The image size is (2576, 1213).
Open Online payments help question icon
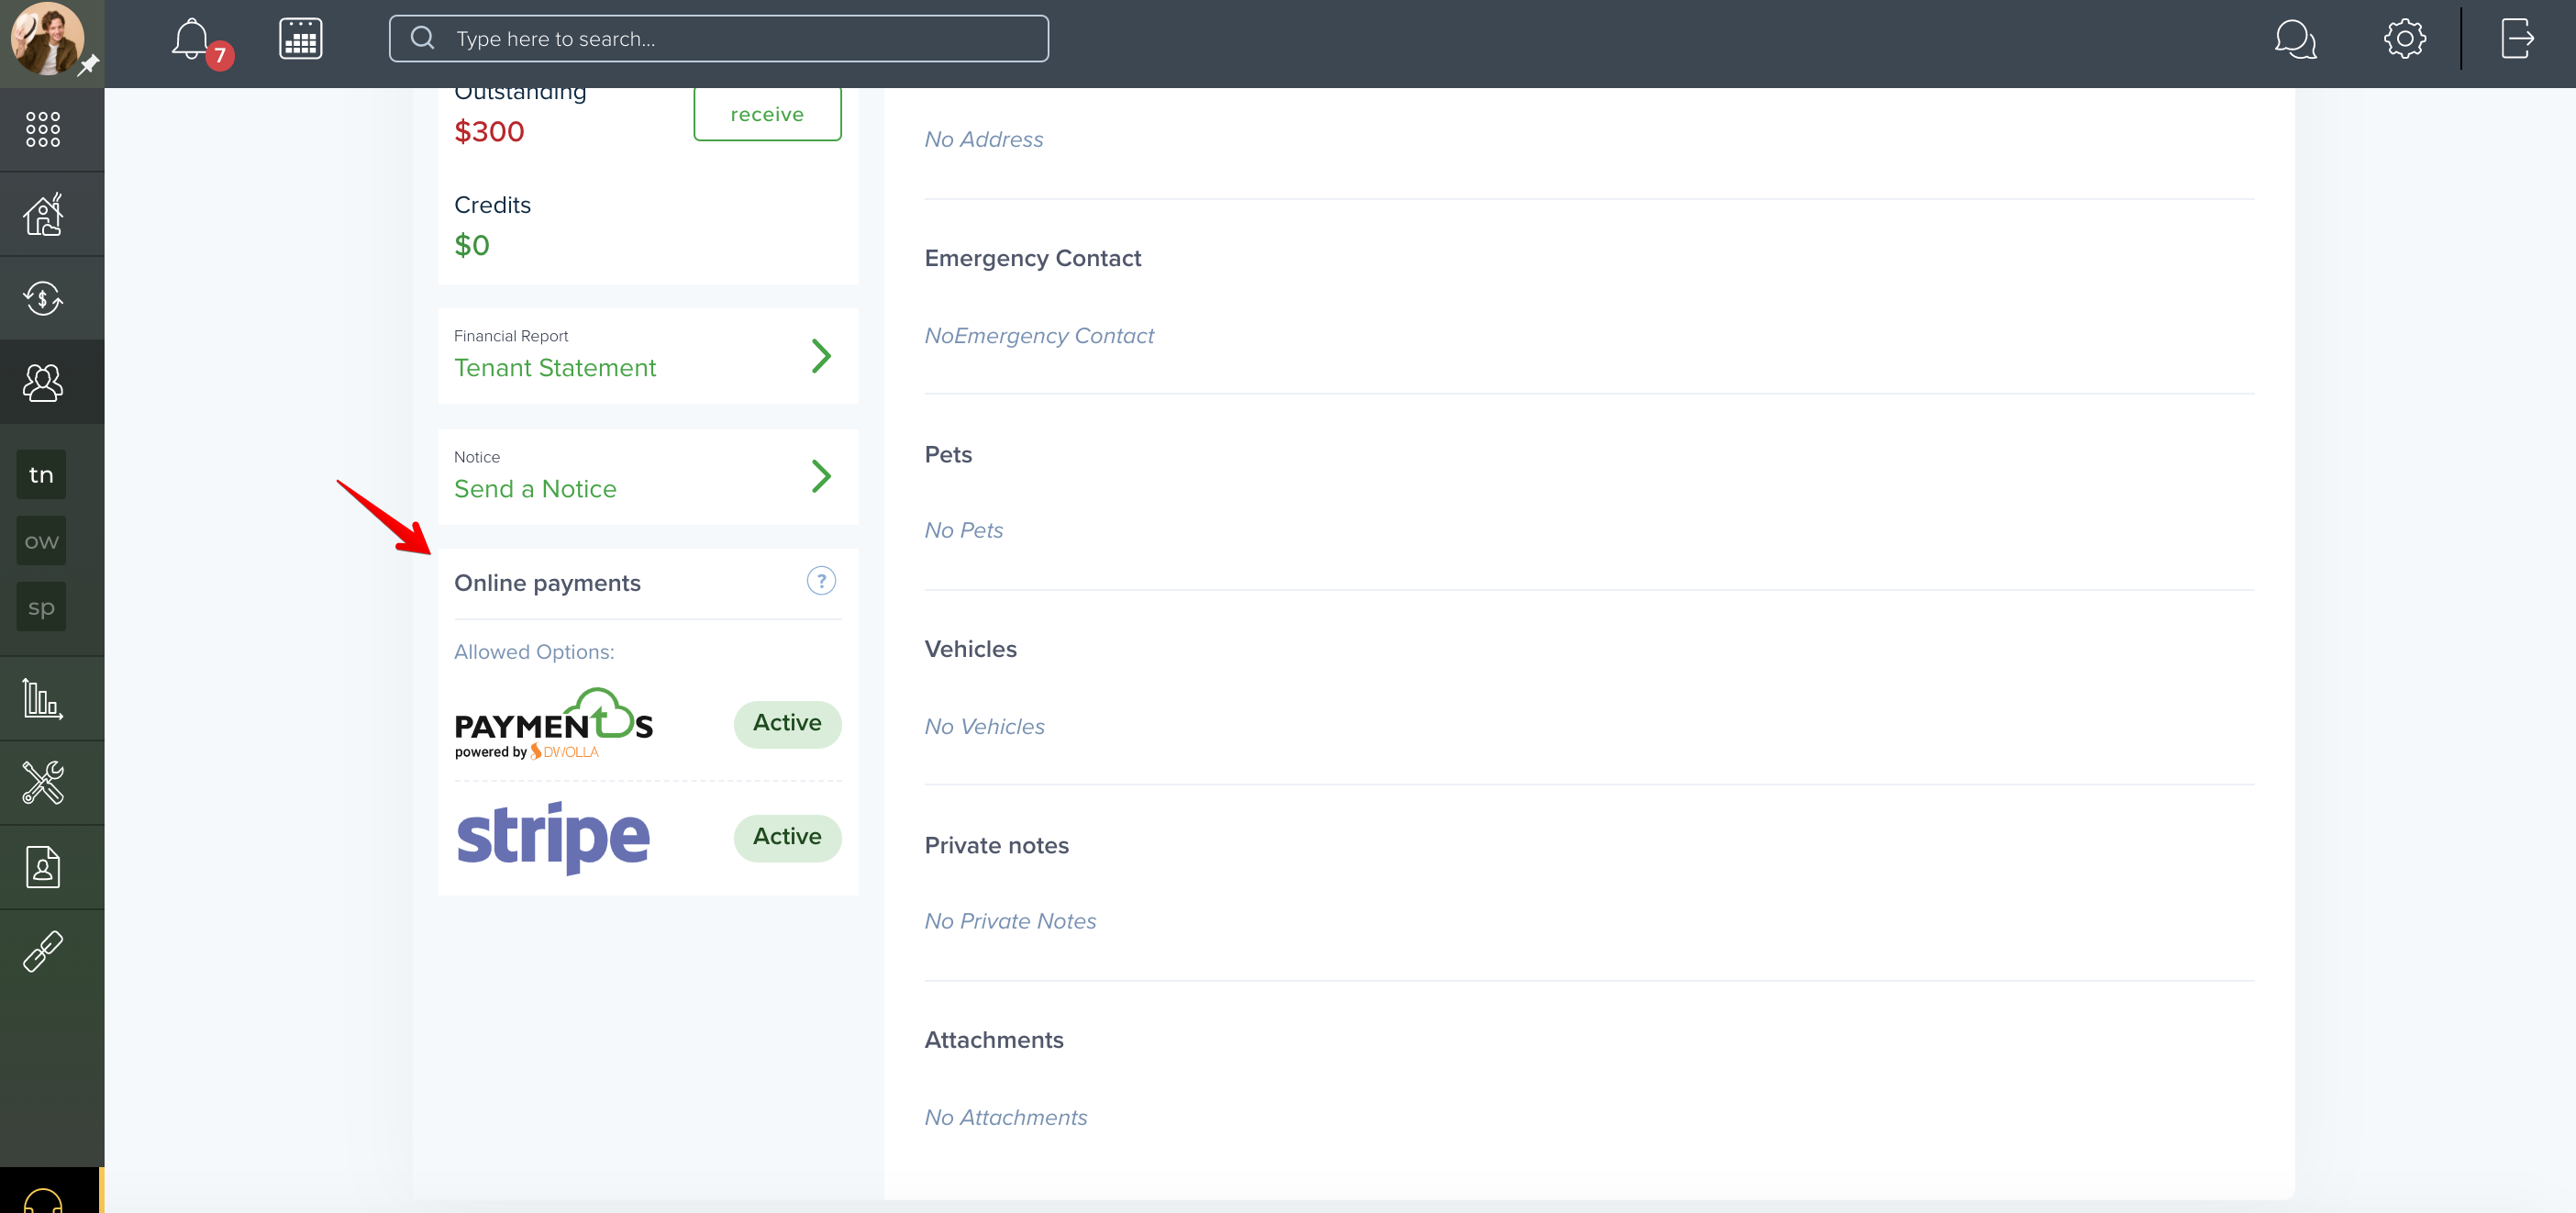tap(821, 581)
